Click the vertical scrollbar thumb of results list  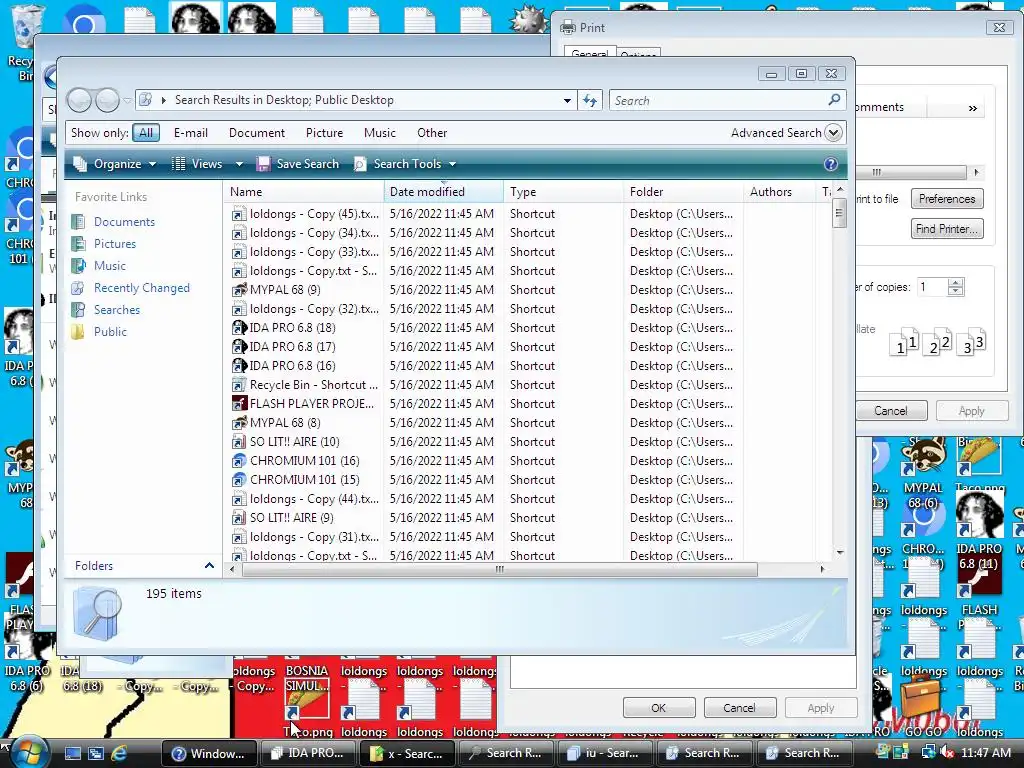point(840,213)
